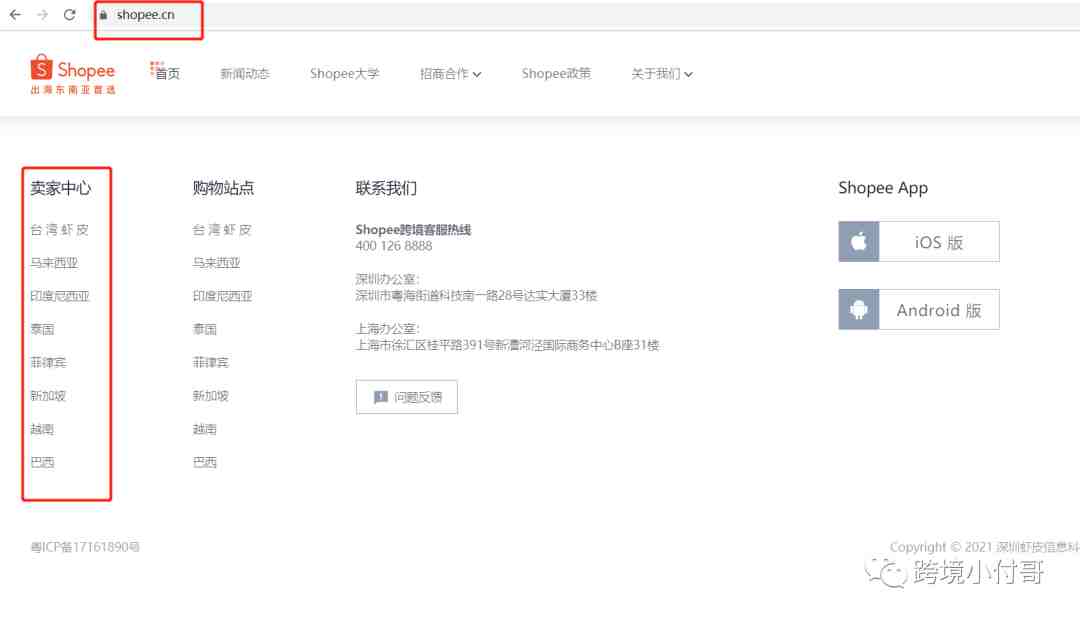Open 巴西 under 购物站点

tap(205, 462)
